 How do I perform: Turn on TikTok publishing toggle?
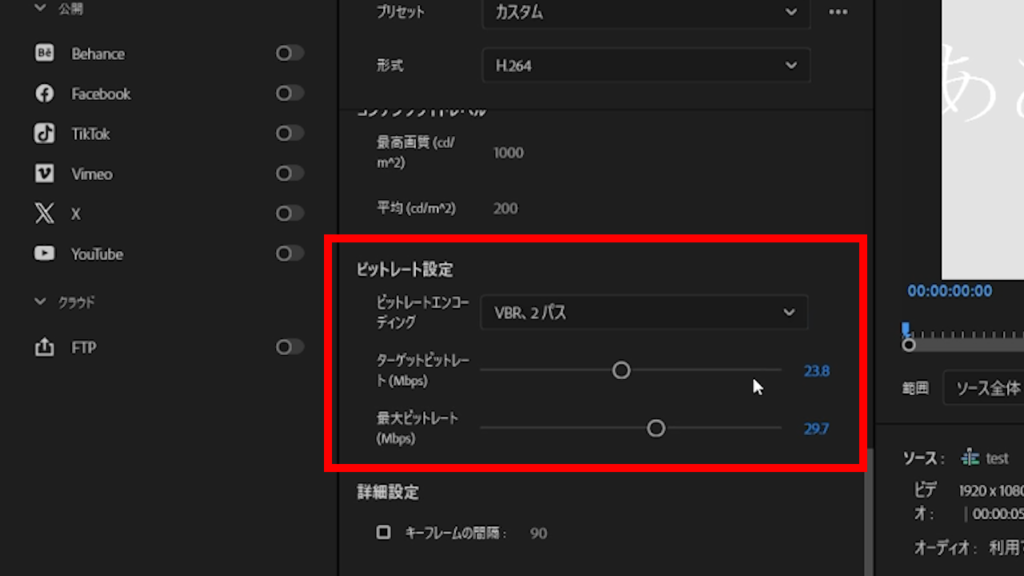(x=289, y=133)
